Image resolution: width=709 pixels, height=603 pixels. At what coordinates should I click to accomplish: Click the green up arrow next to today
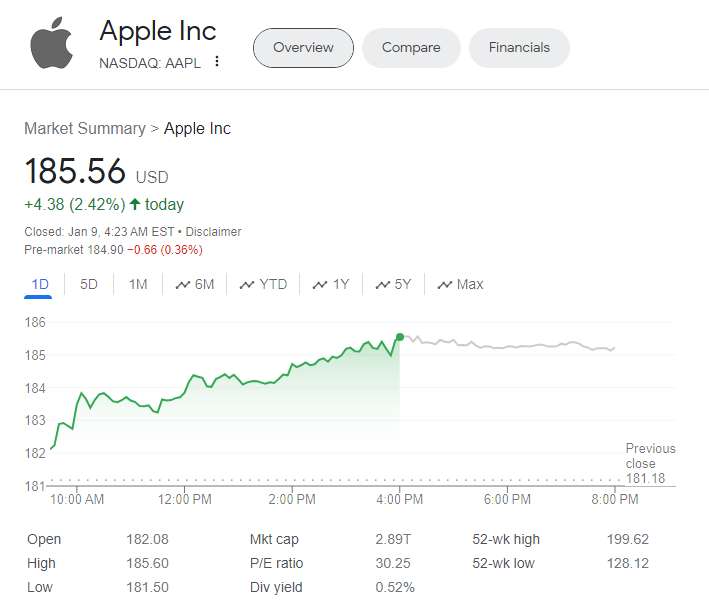[134, 204]
